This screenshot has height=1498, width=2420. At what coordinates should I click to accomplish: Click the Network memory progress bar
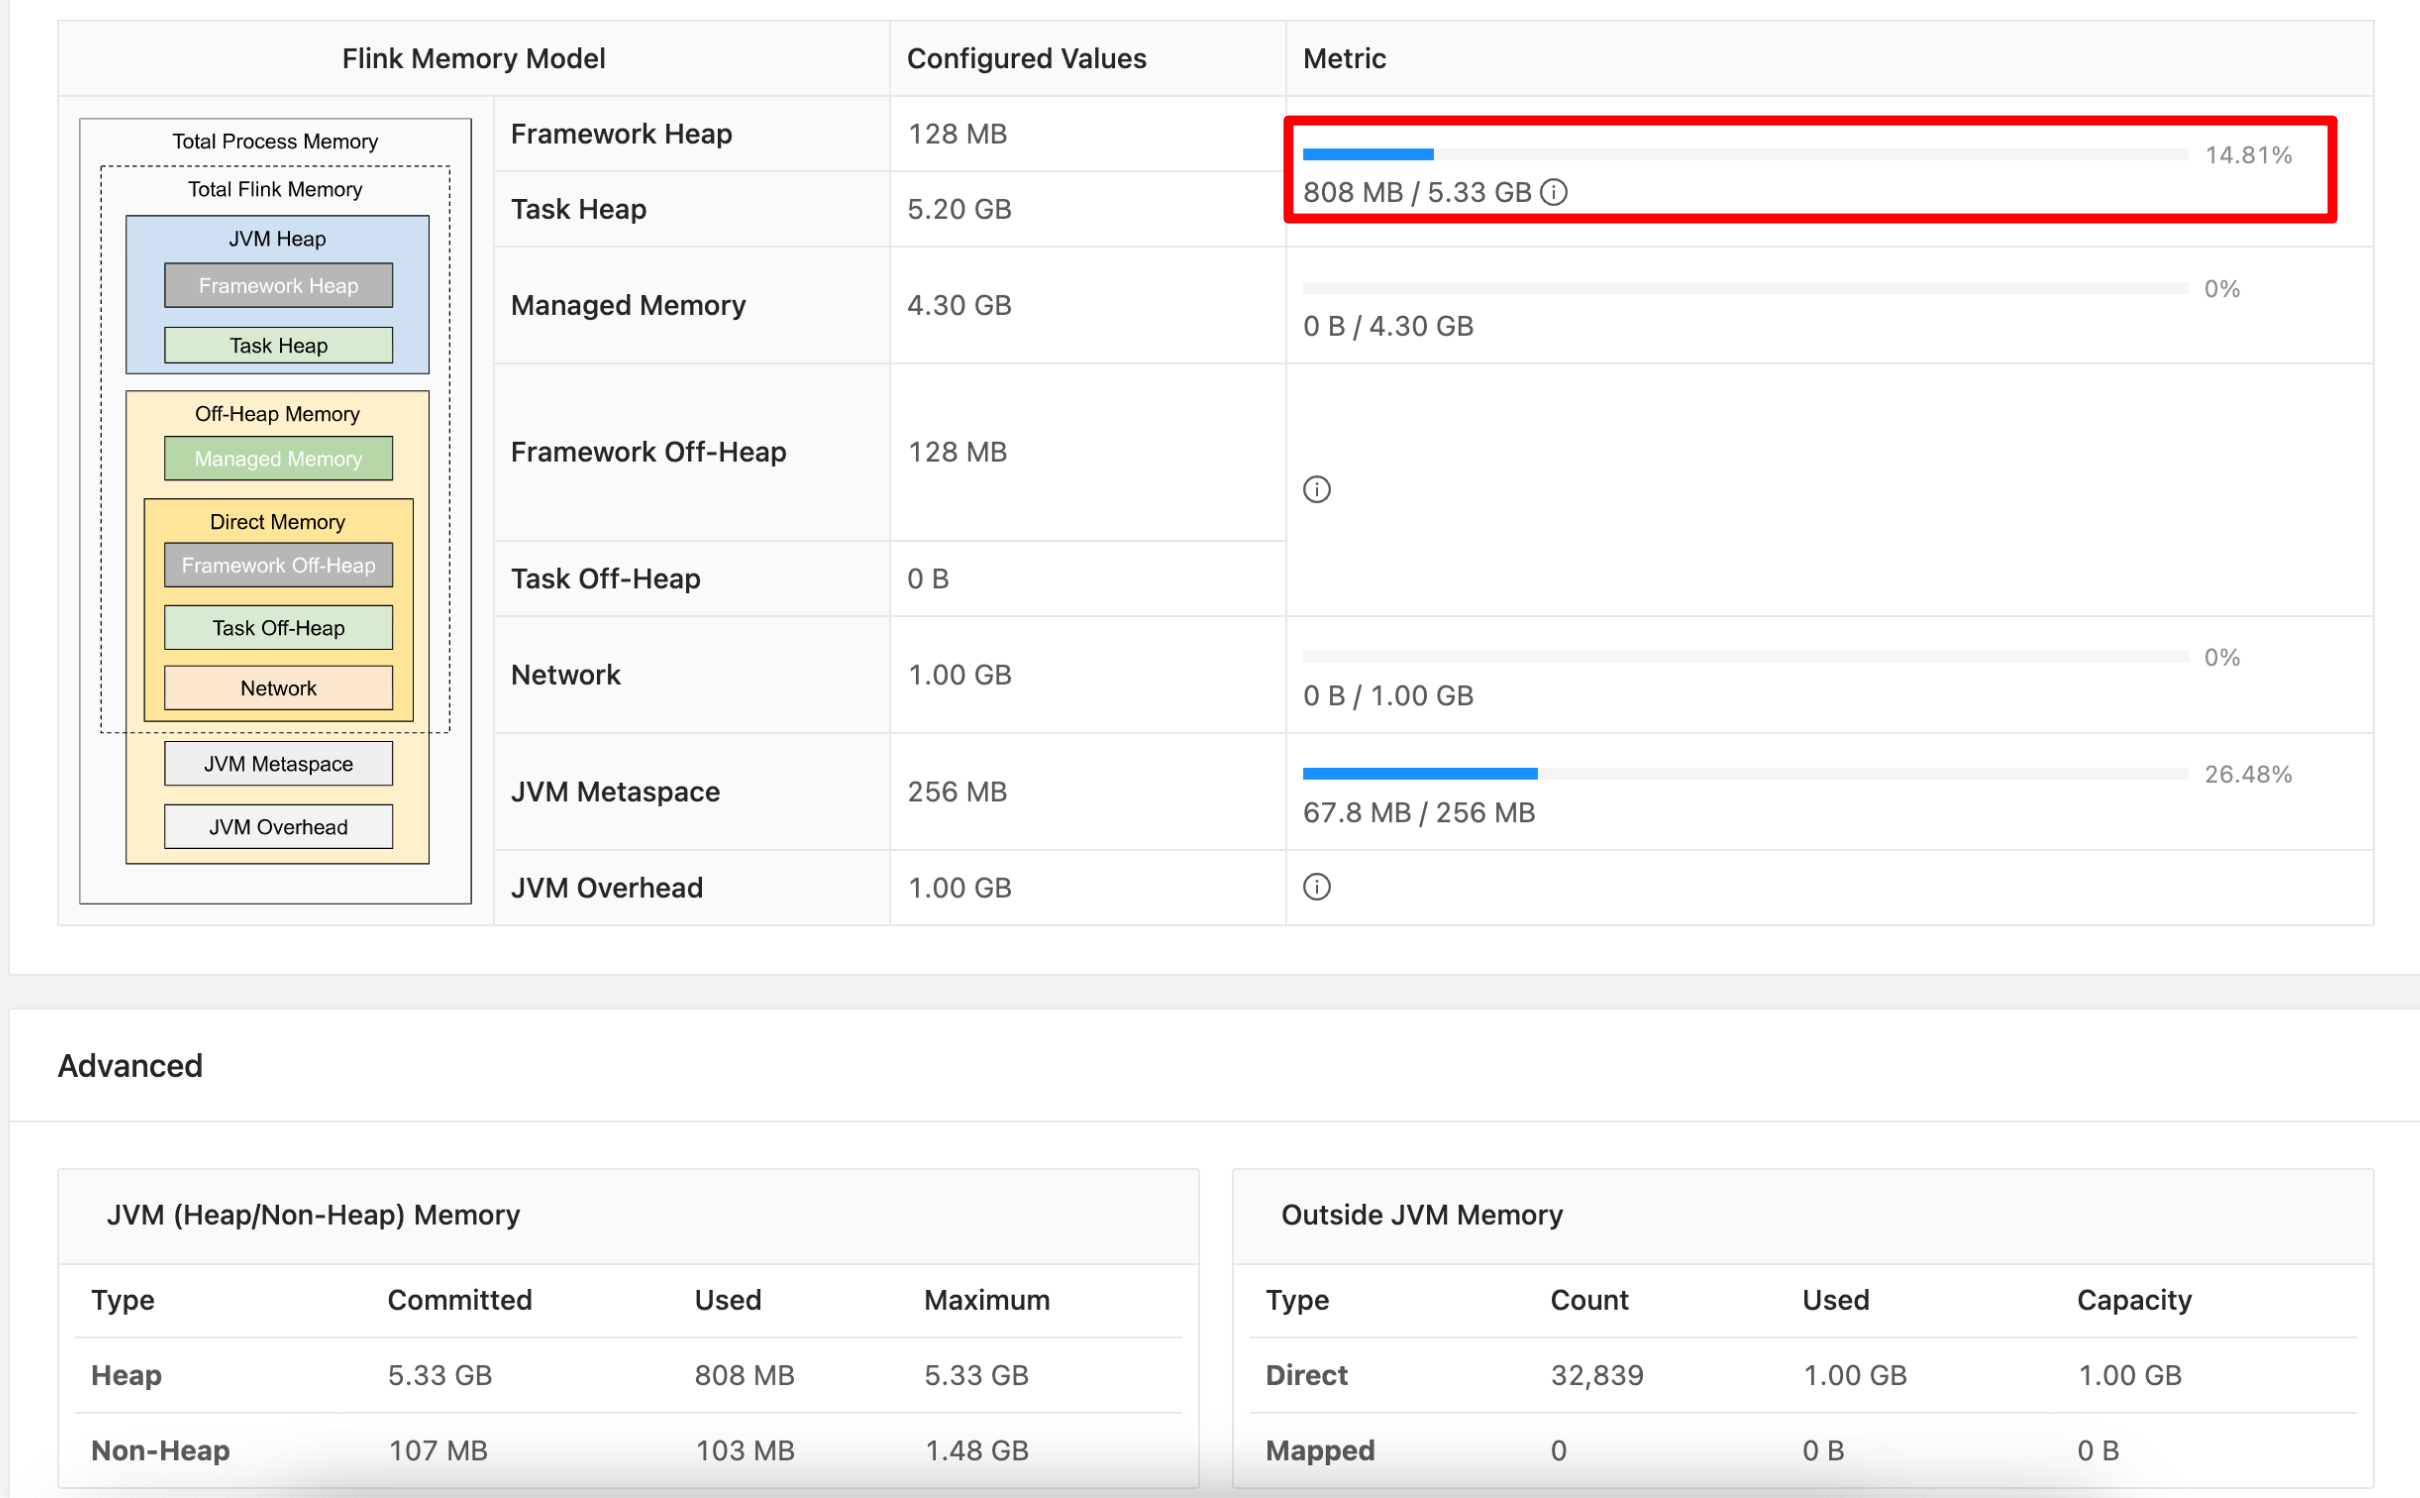[1744, 657]
